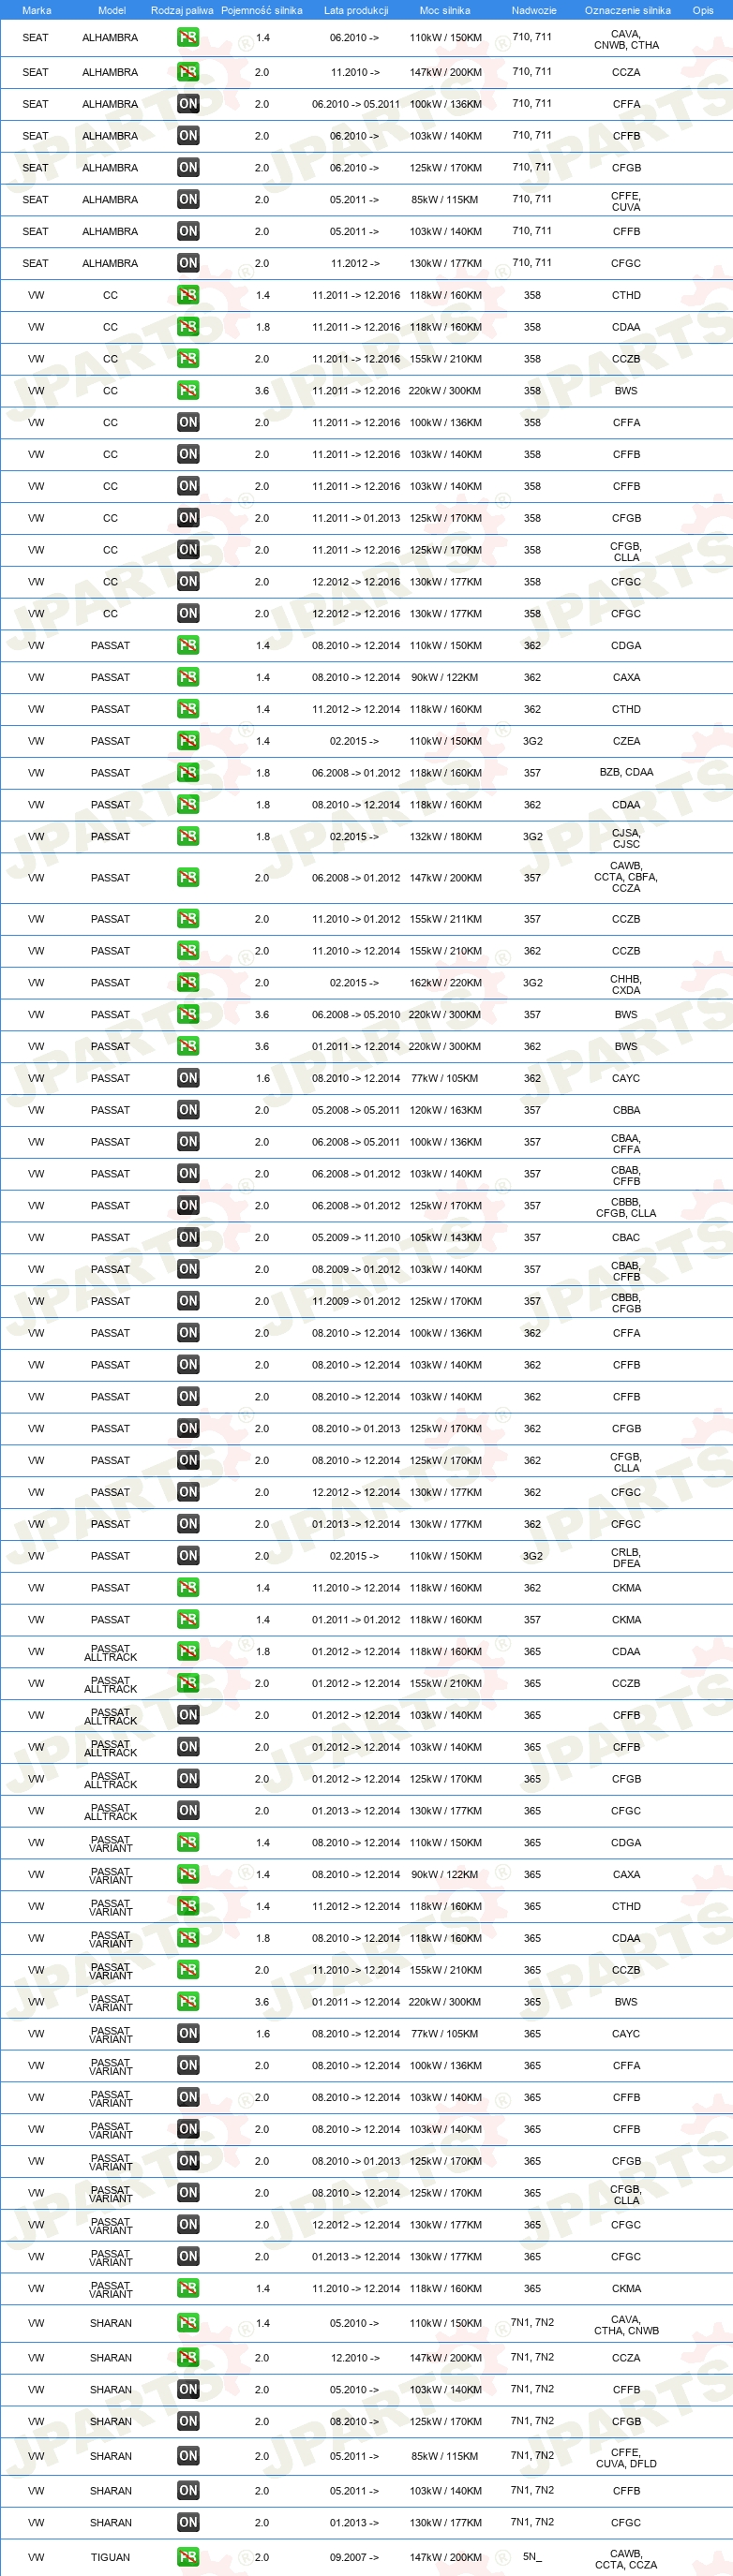Screen dimensions: 733x2576
Task: Click model name 'TIGUAN'
Action: pyautogui.click(x=110, y=2557)
